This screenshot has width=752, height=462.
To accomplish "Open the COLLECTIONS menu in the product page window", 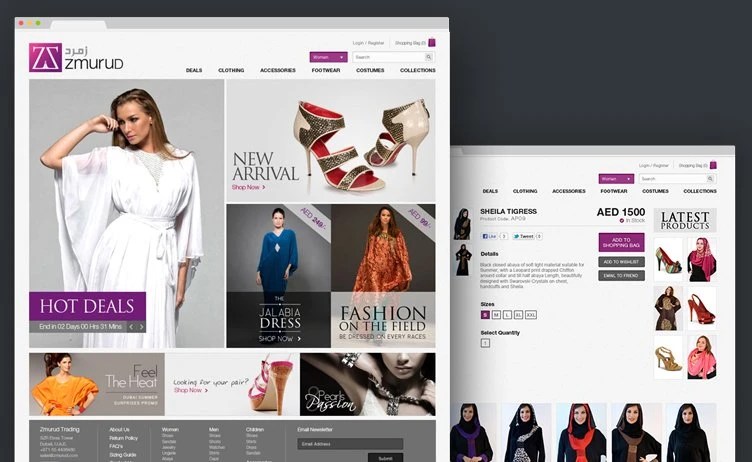I will pyautogui.click(x=700, y=191).
